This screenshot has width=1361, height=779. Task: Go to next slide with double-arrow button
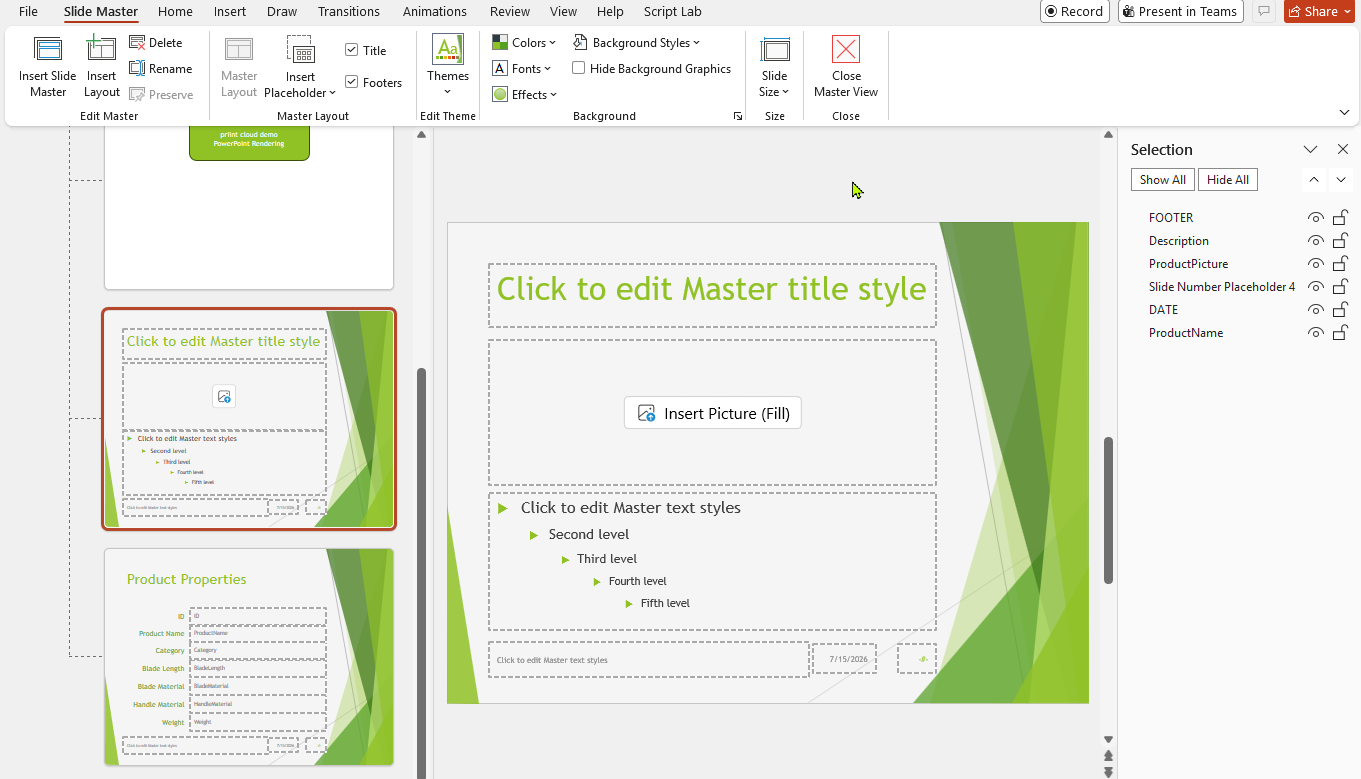click(1108, 771)
